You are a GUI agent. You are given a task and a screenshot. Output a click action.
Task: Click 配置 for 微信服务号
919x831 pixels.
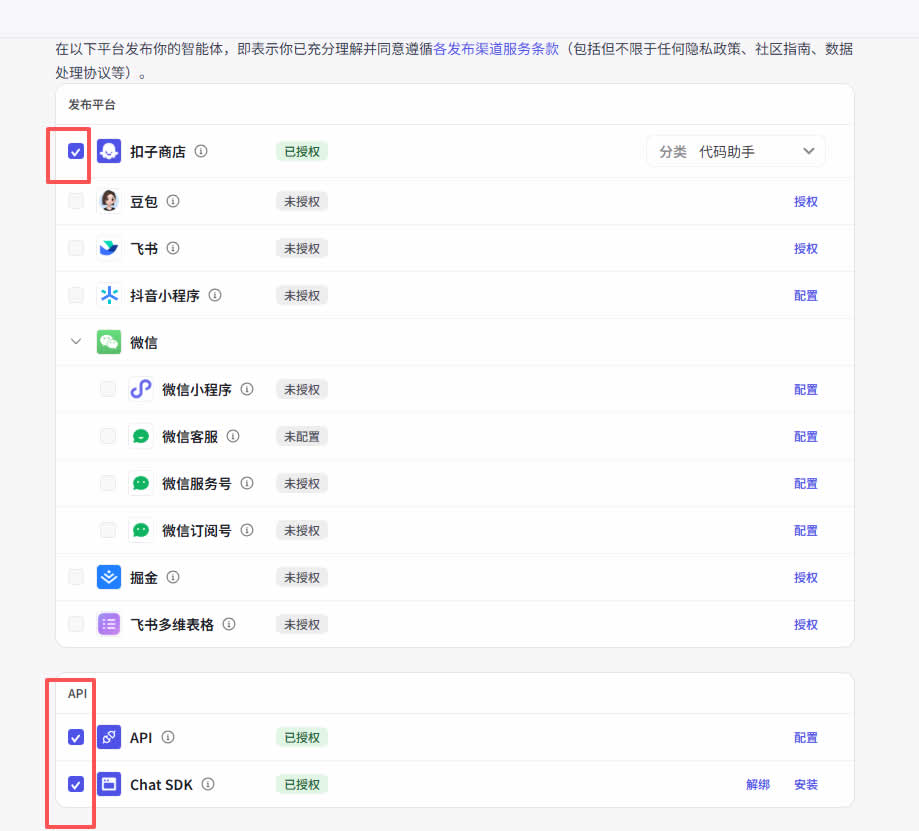pos(805,483)
